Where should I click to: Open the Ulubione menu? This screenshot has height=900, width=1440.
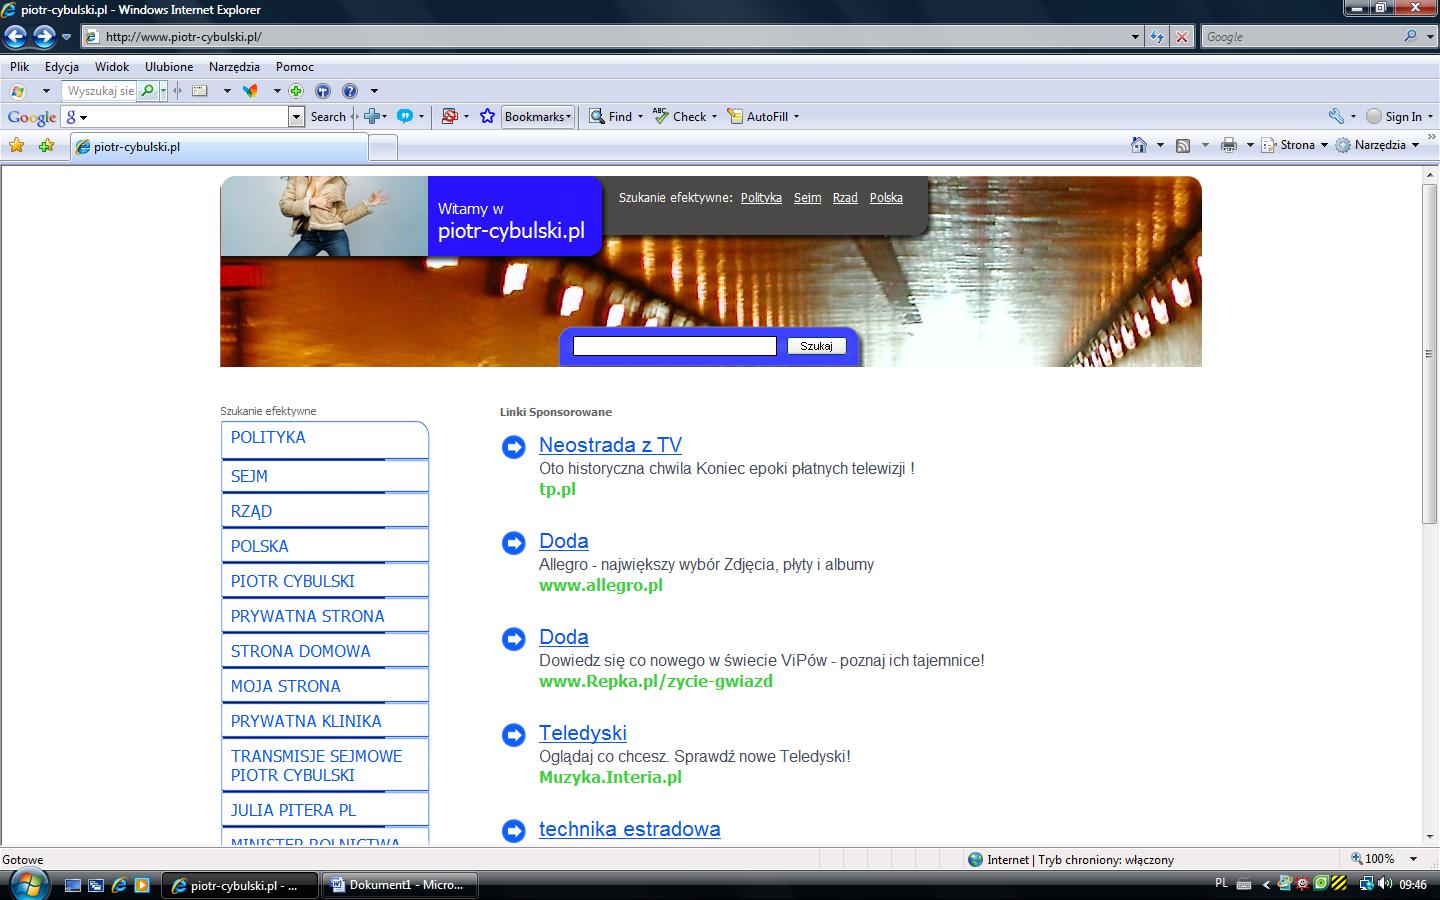pos(169,67)
